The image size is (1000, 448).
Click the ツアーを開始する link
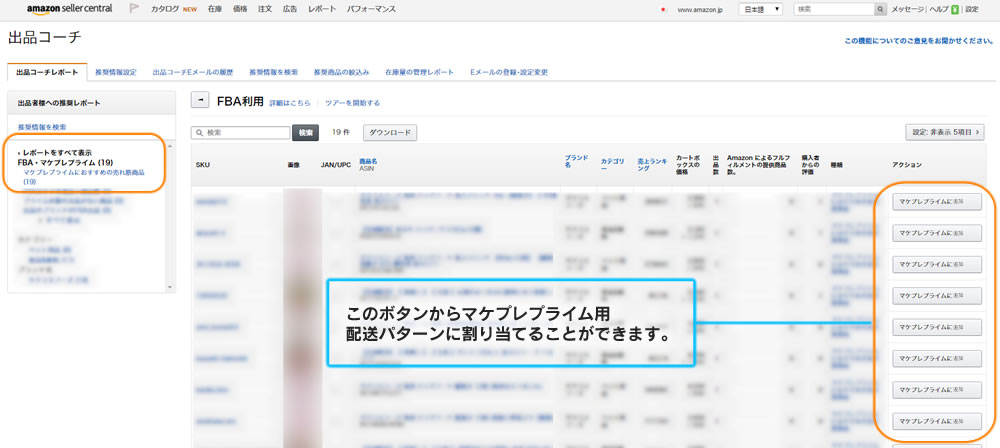click(x=352, y=103)
